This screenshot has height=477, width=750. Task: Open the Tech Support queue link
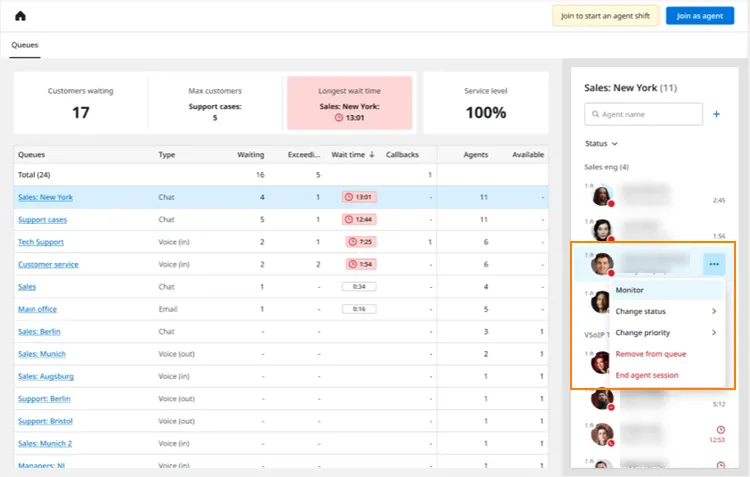pyautogui.click(x=41, y=242)
